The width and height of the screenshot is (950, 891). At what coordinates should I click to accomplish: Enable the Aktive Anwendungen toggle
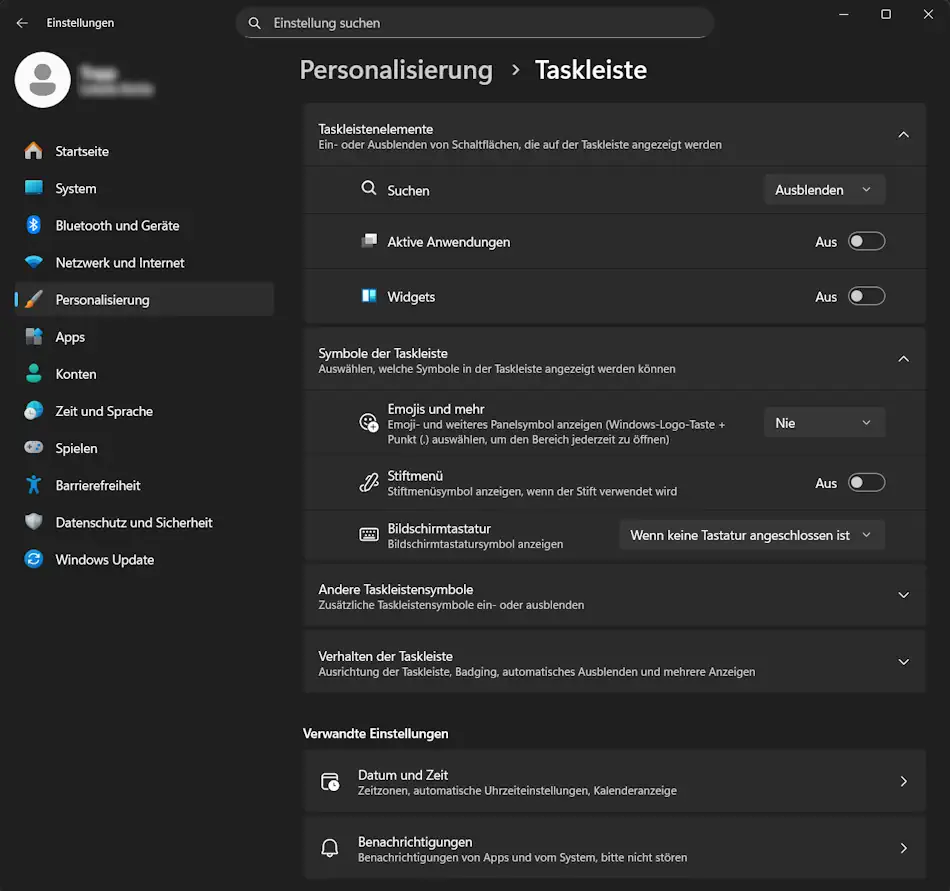coord(866,241)
